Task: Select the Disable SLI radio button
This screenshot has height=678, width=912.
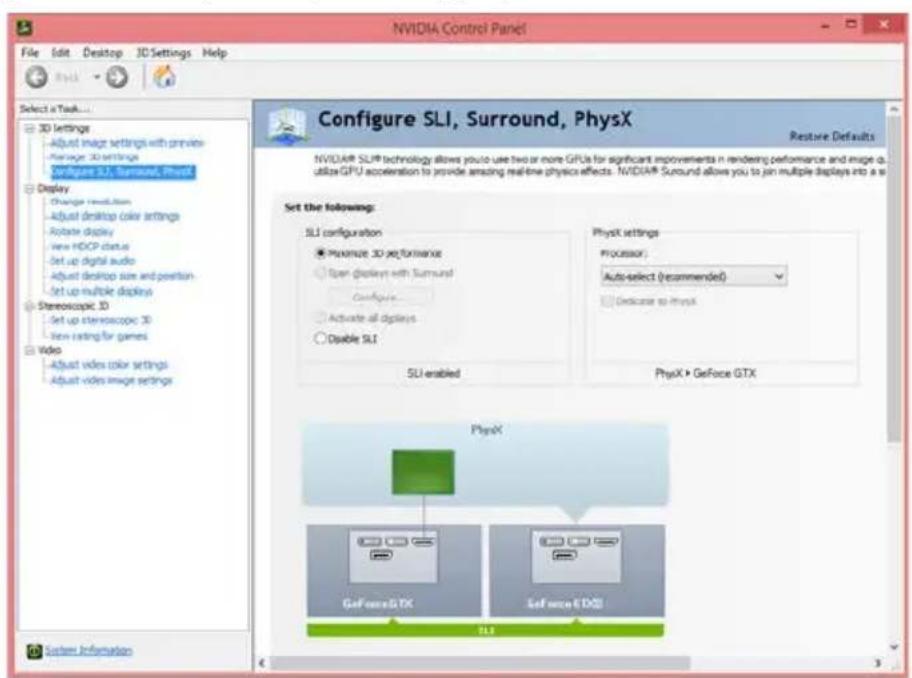Action: click(x=320, y=338)
